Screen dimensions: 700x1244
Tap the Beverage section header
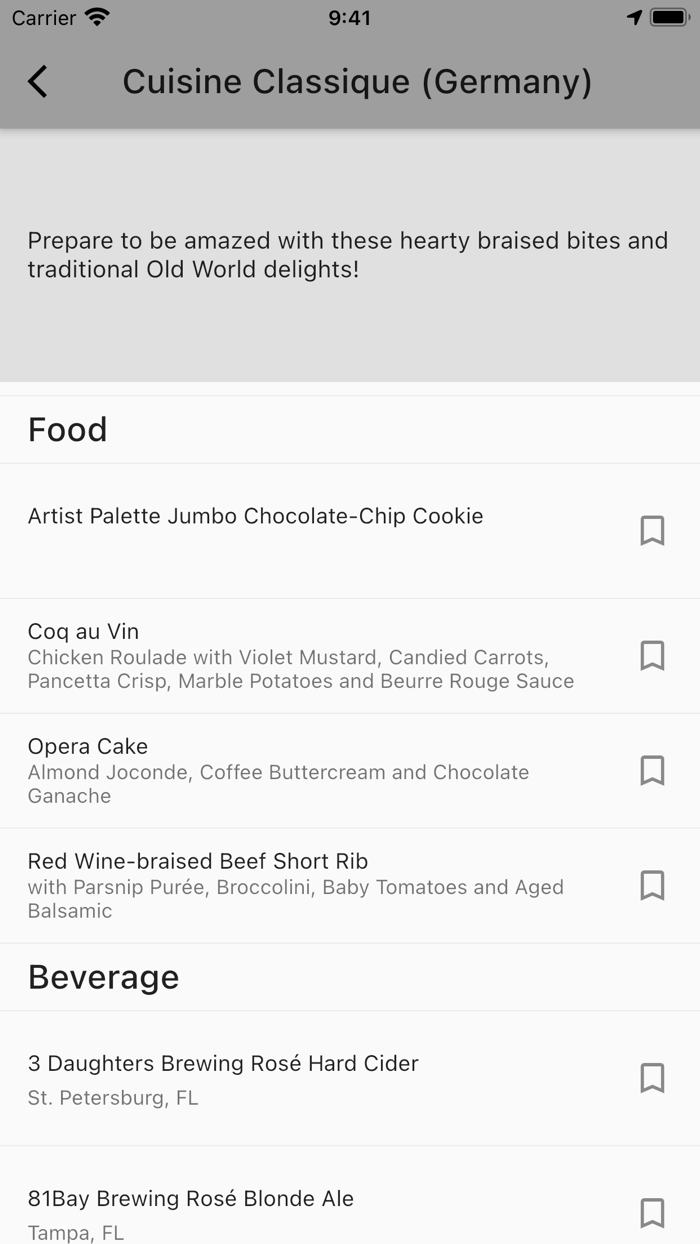click(104, 977)
